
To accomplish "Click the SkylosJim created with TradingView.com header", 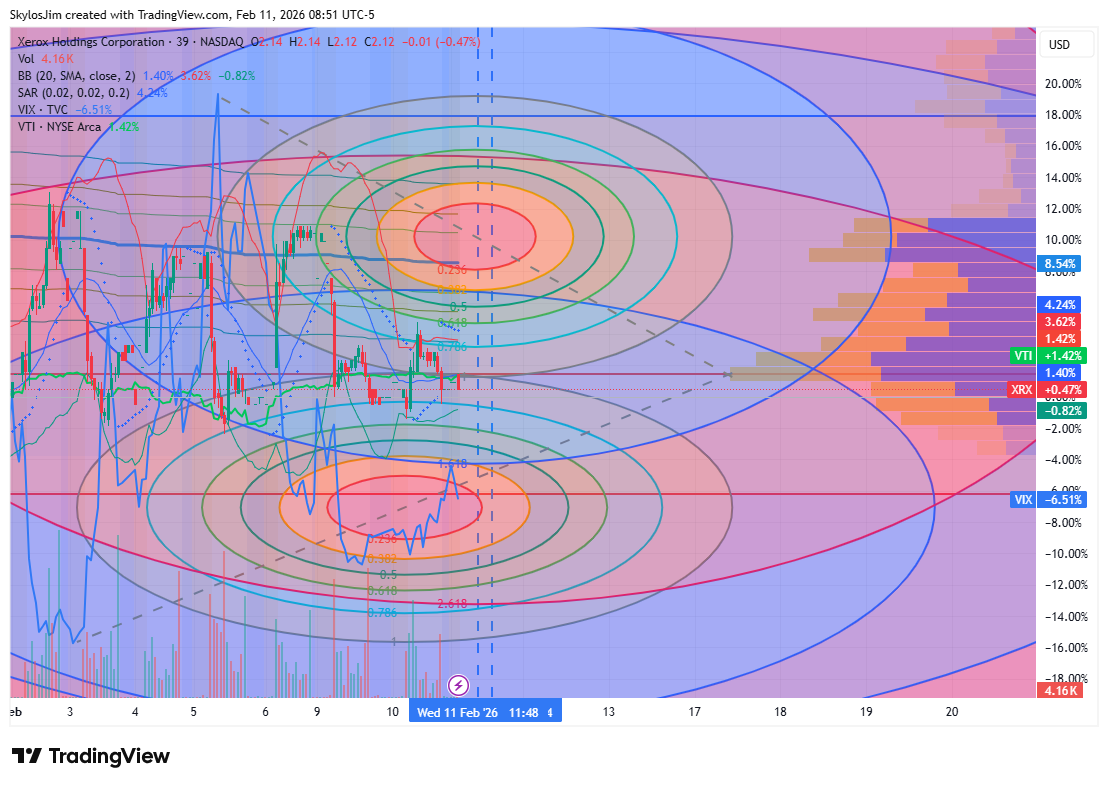I will click(x=192, y=15).
